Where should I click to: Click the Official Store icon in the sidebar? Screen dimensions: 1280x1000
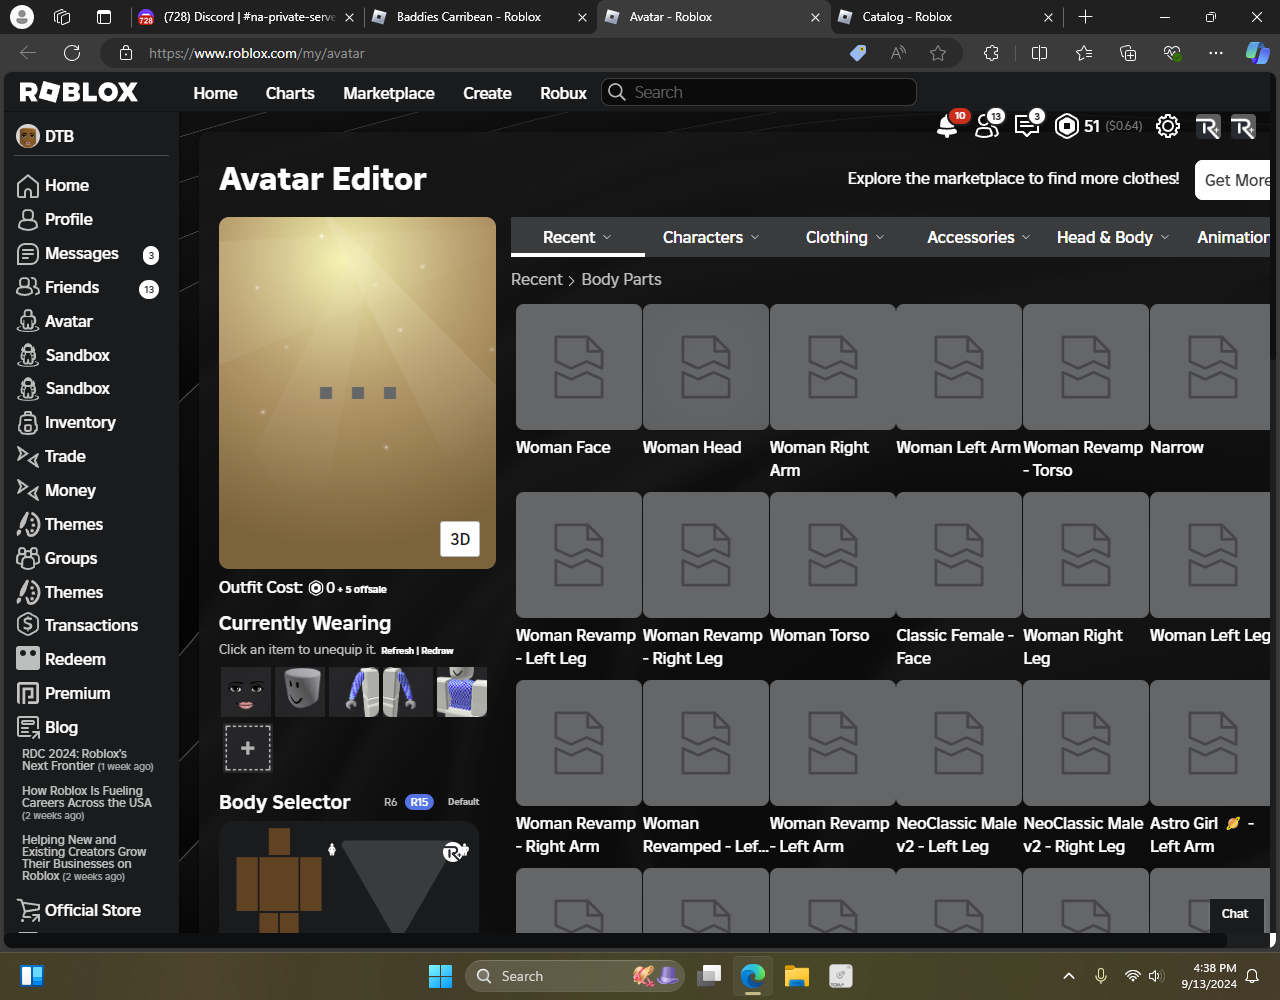coord(28,910)
